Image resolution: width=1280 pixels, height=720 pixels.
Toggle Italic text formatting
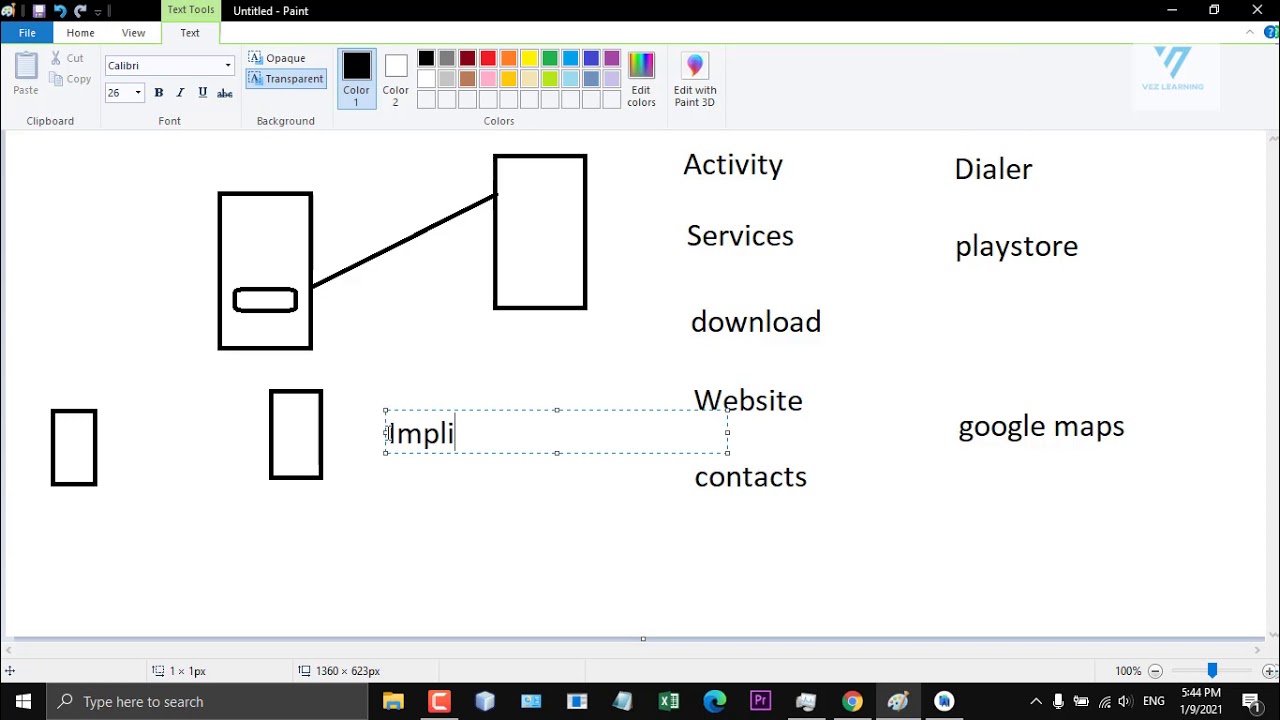click(x=180, y=93)
